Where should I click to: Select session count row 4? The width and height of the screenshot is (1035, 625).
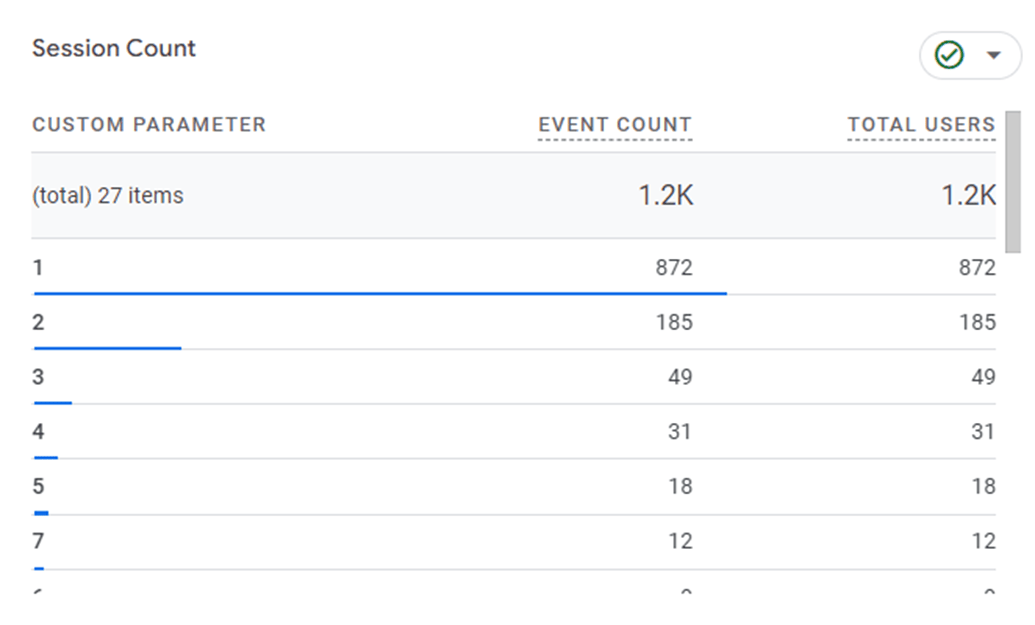point(38,432)
